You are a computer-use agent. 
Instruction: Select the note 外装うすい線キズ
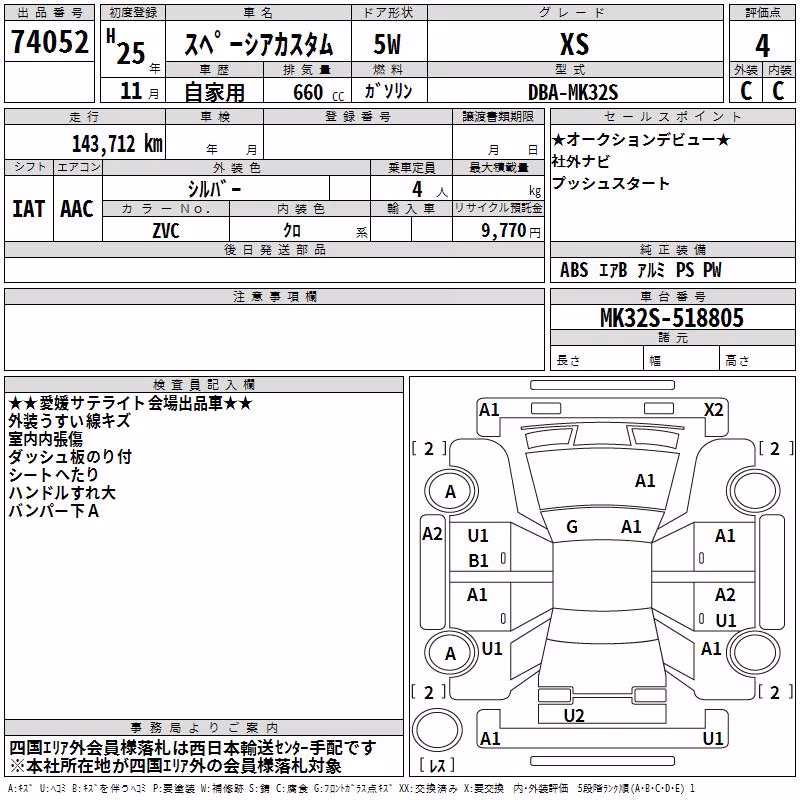(70, 421)
